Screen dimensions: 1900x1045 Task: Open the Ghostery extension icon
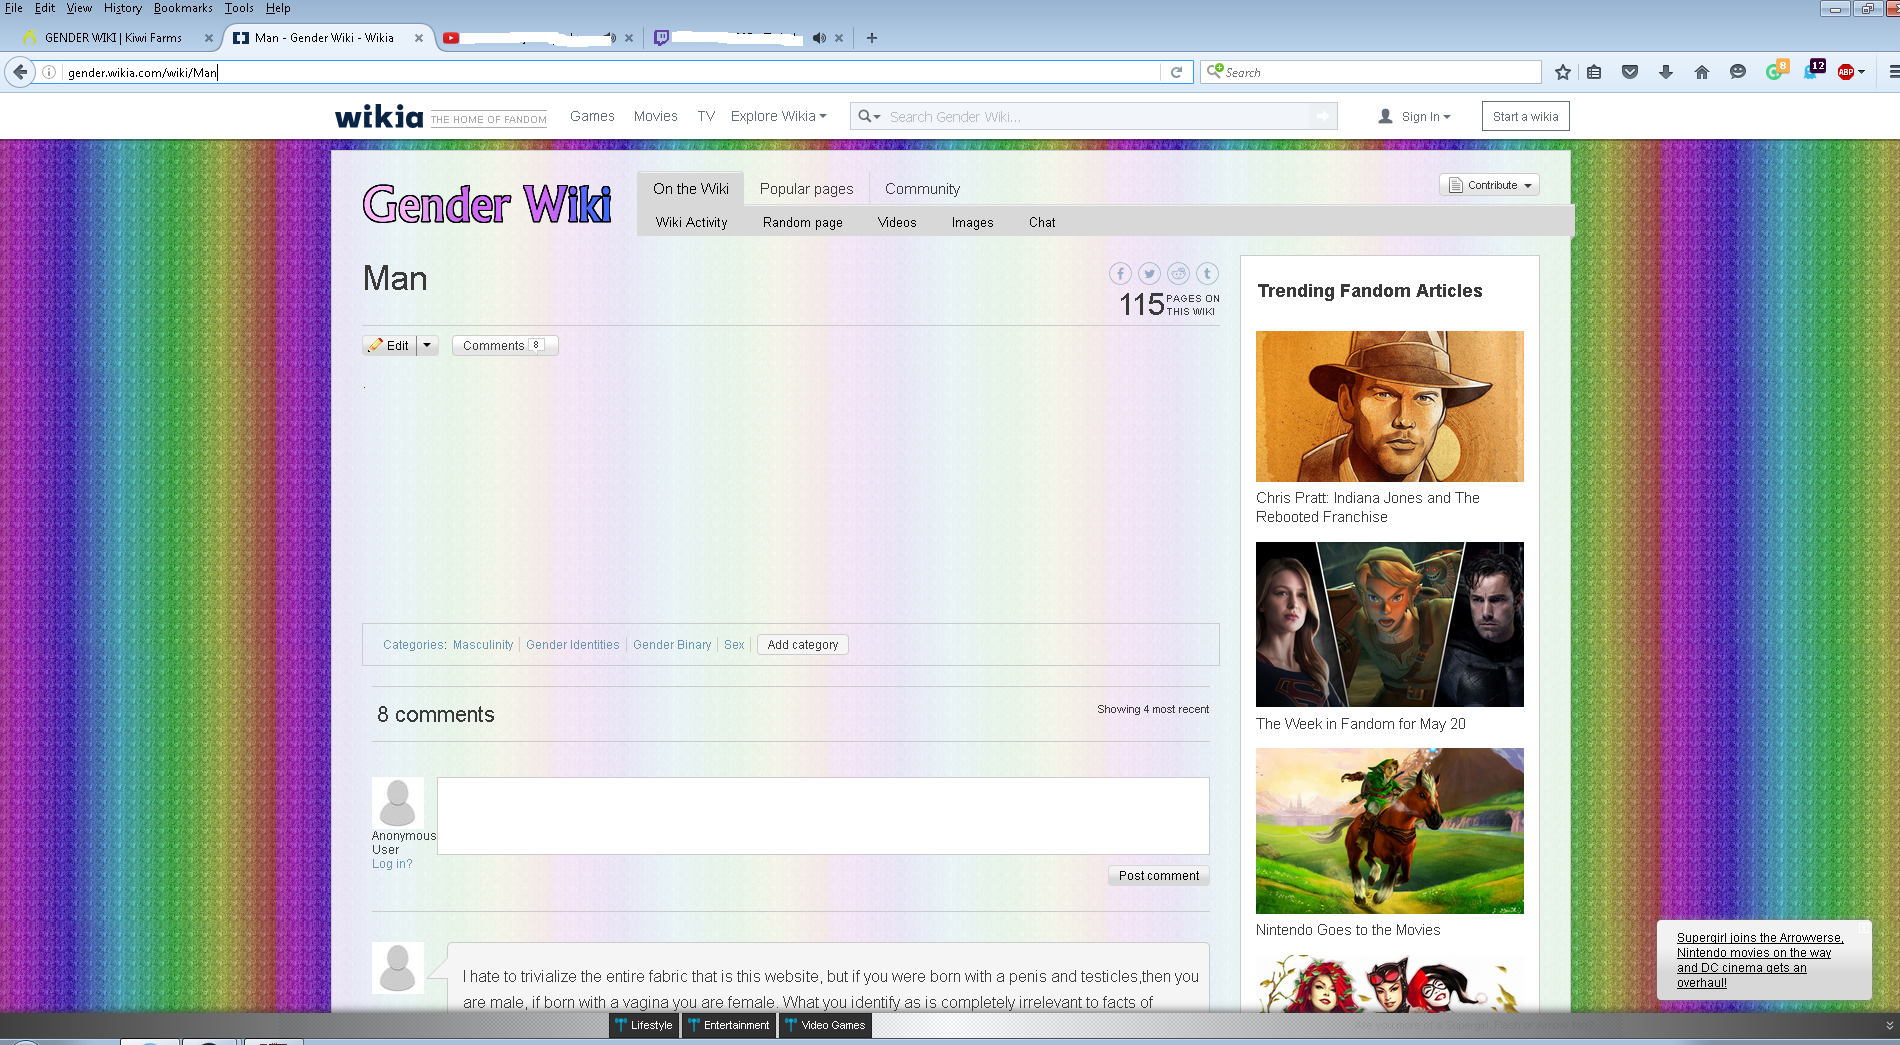1814,70
